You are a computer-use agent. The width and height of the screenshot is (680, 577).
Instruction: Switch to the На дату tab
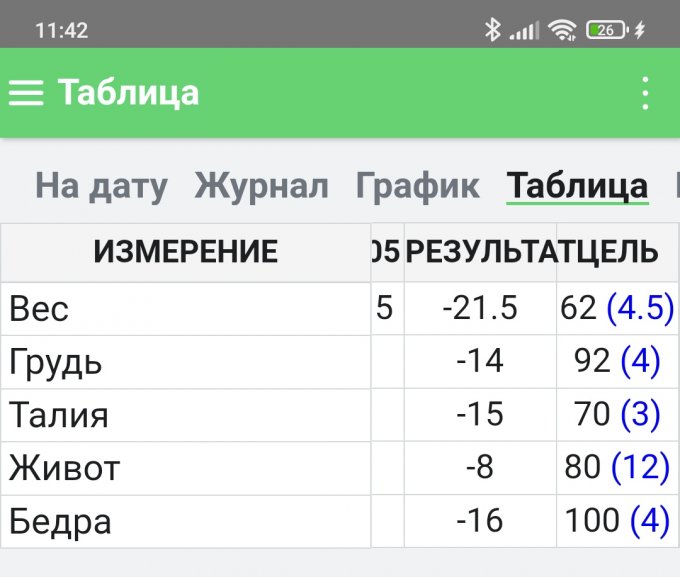pyautogui.click(x=101, y=186)
